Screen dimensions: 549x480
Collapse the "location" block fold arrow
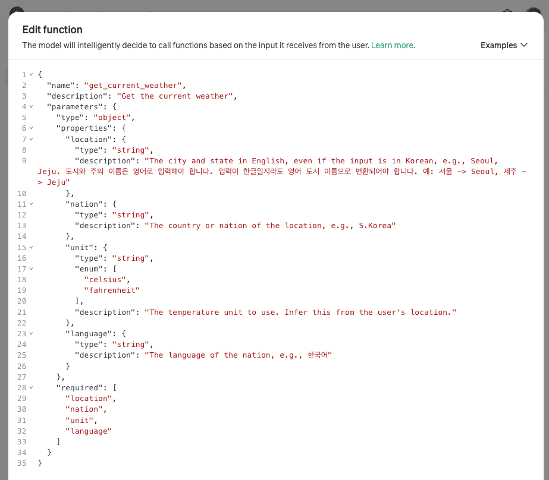(x=31, y=139)
